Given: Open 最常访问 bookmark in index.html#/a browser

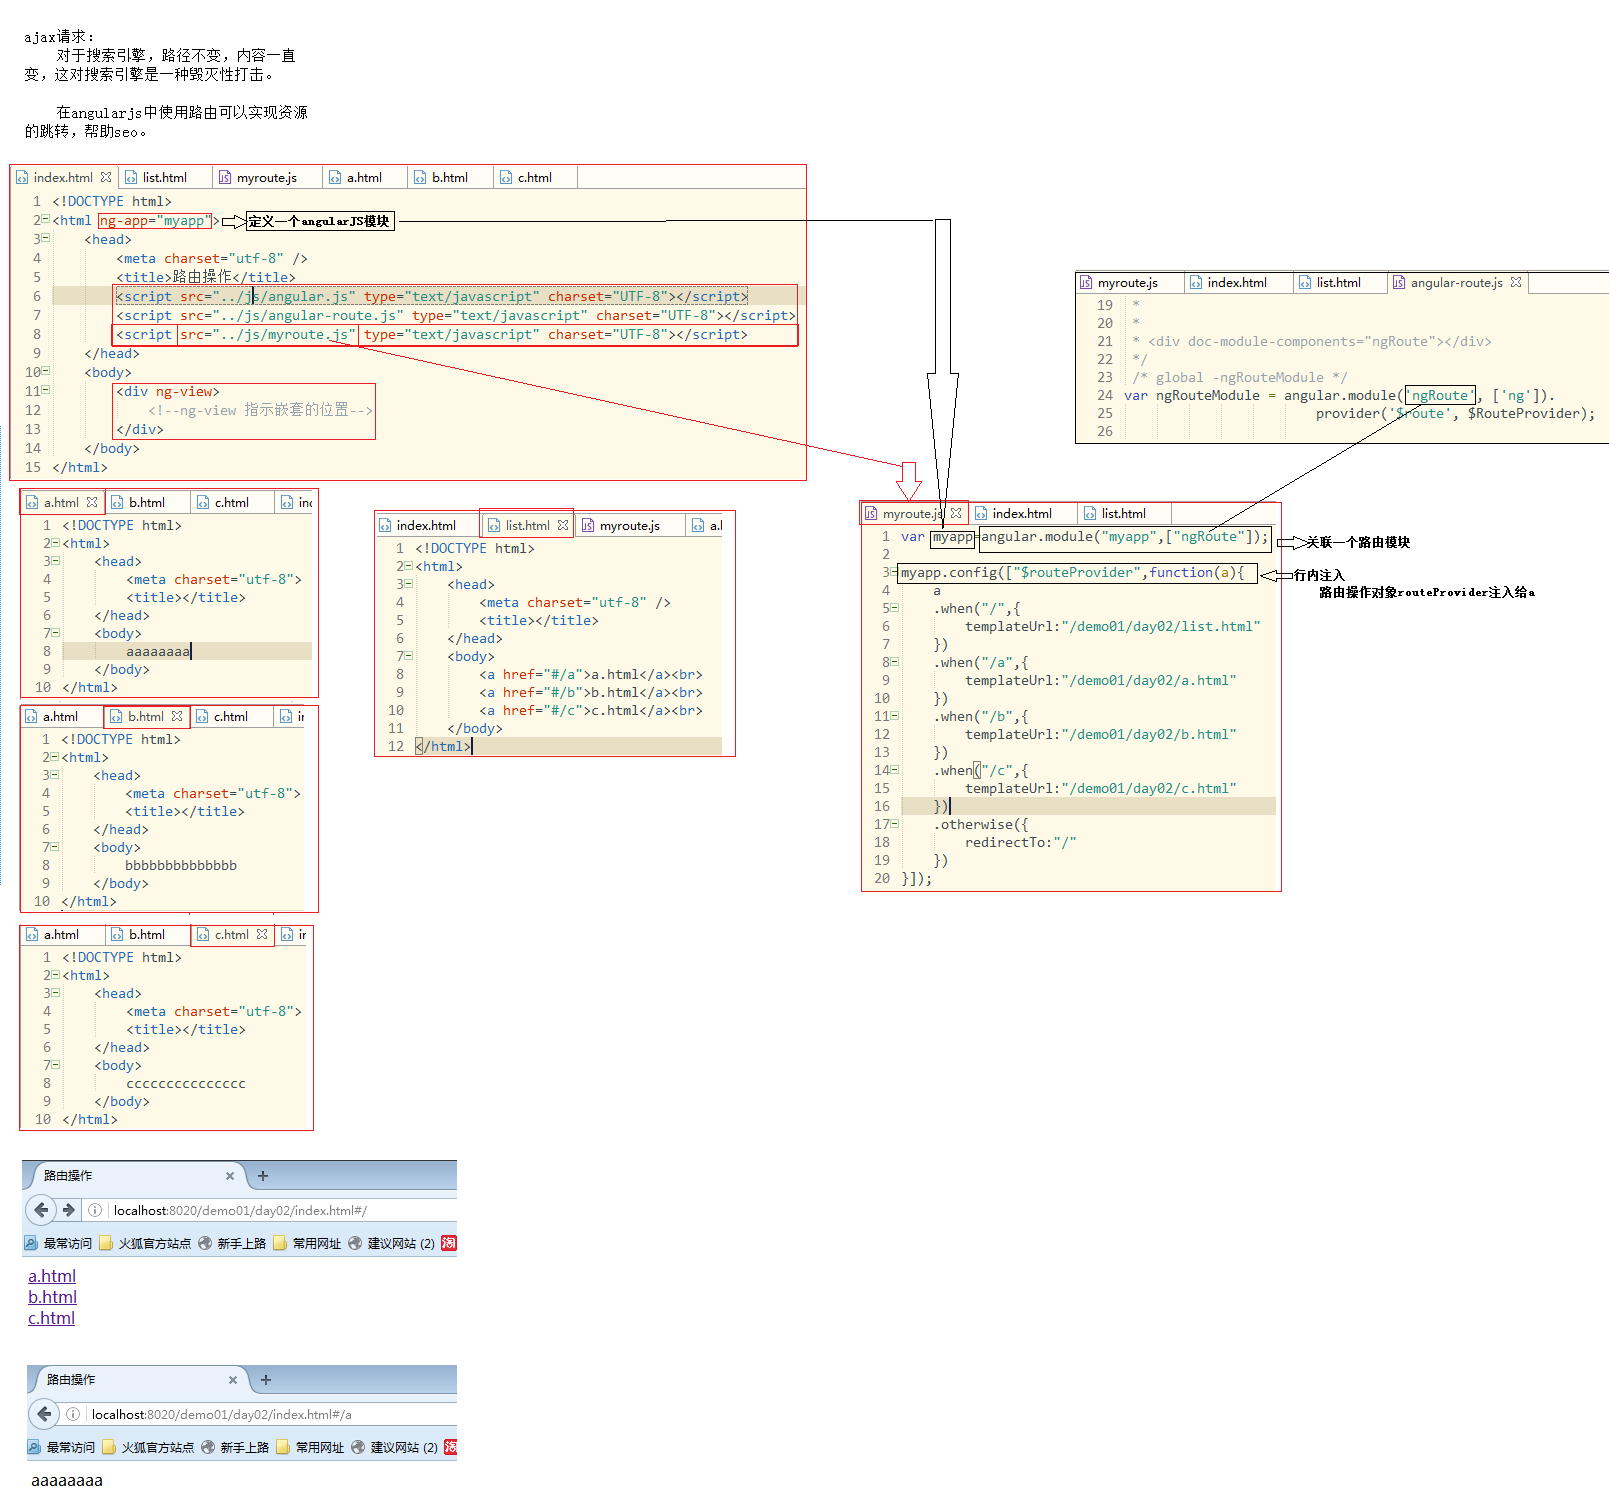Looking at the screenshot, I should (61, 1447).
